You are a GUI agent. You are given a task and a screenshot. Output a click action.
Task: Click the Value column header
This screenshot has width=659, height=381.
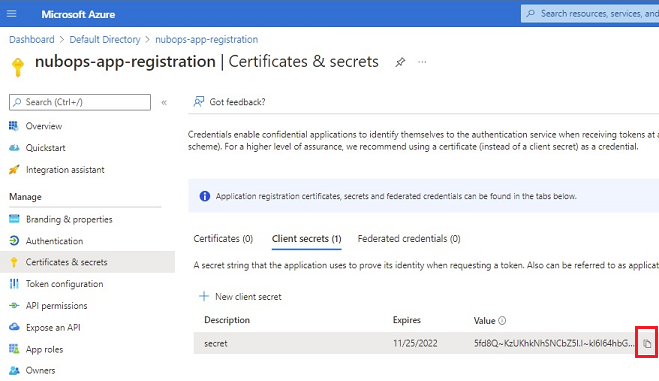click(x=485, y=321)
